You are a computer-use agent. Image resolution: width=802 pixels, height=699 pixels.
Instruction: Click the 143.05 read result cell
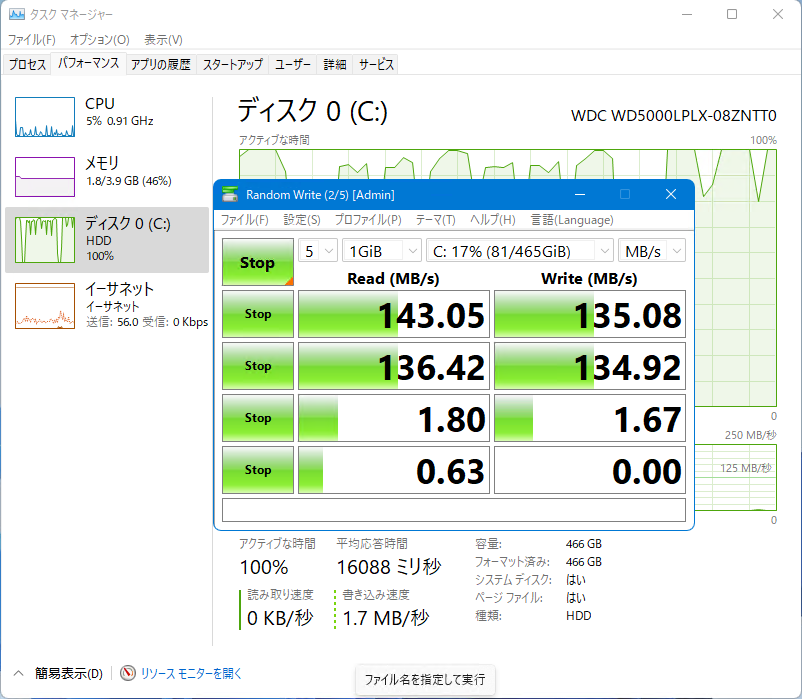[394, 314]
